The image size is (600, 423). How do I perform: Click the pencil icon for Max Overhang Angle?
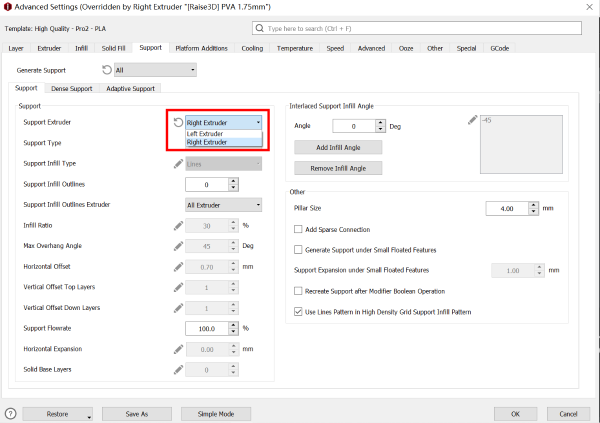pyautogui.click(x=178, y=246)
